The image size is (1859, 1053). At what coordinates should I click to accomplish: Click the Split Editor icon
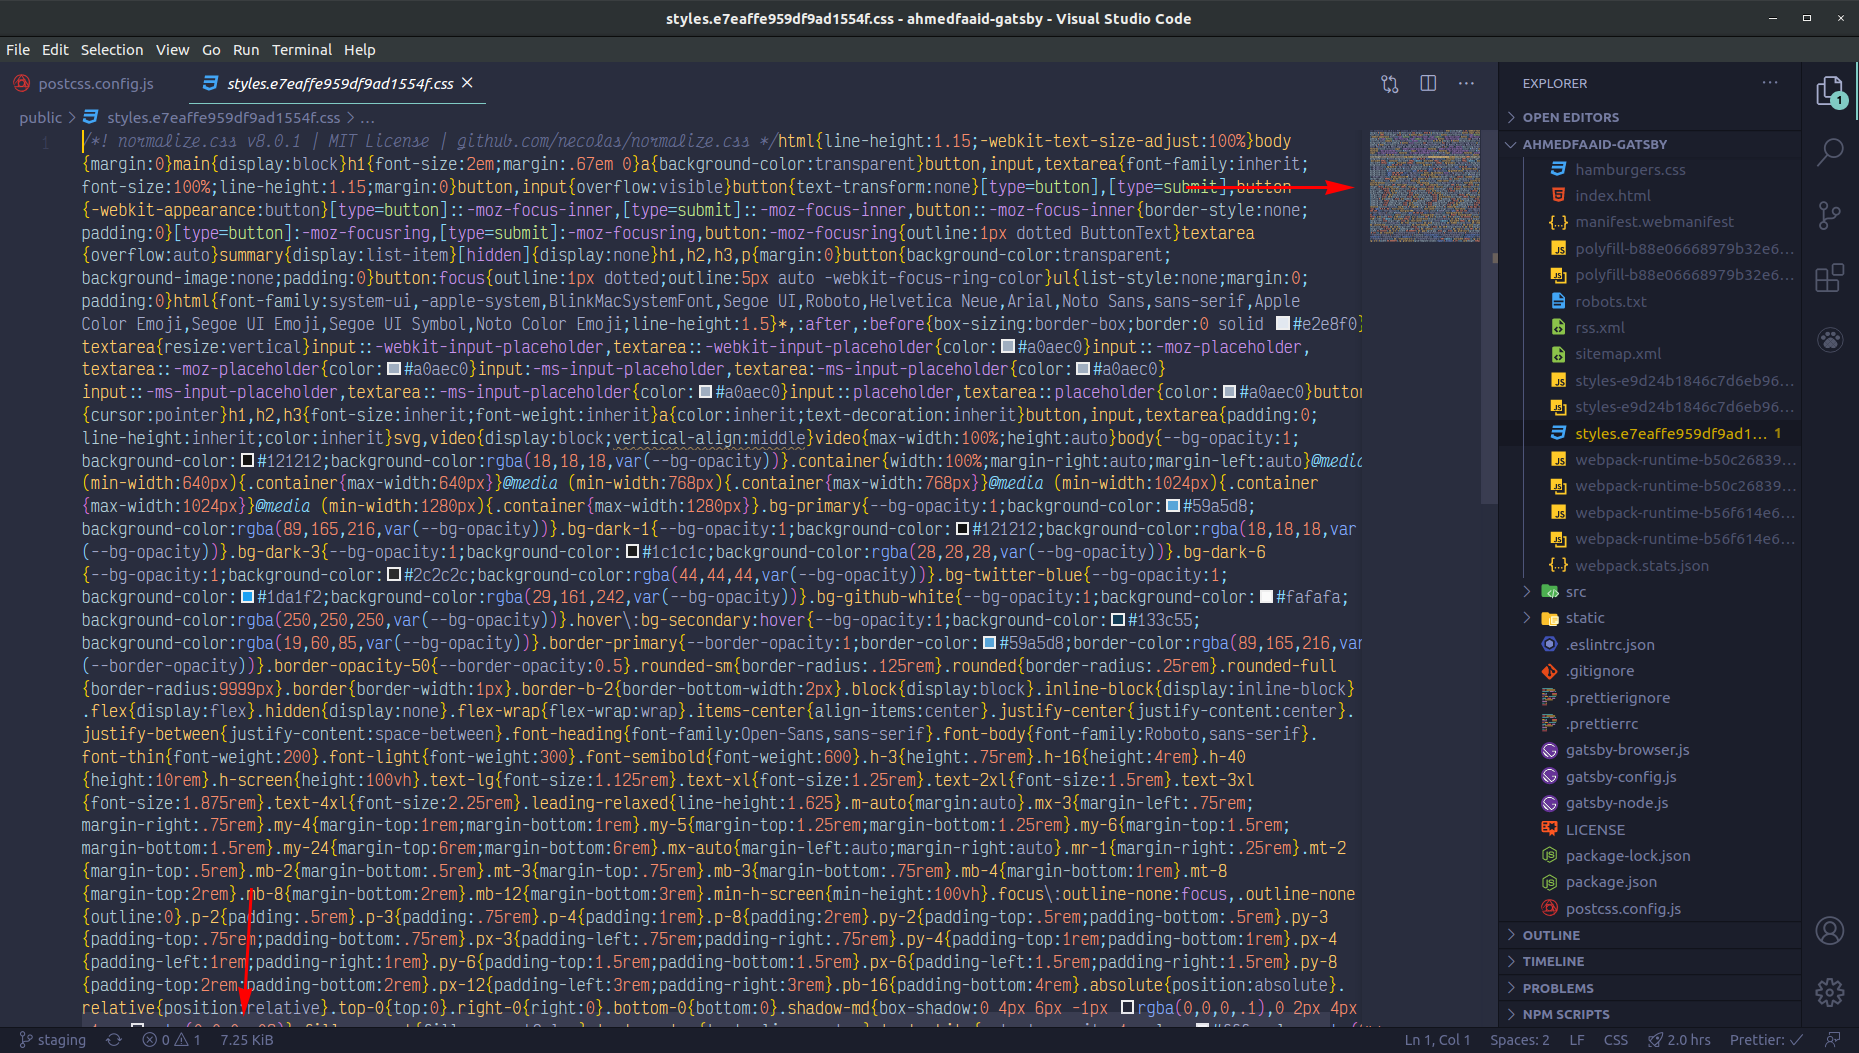(1428, 84)
